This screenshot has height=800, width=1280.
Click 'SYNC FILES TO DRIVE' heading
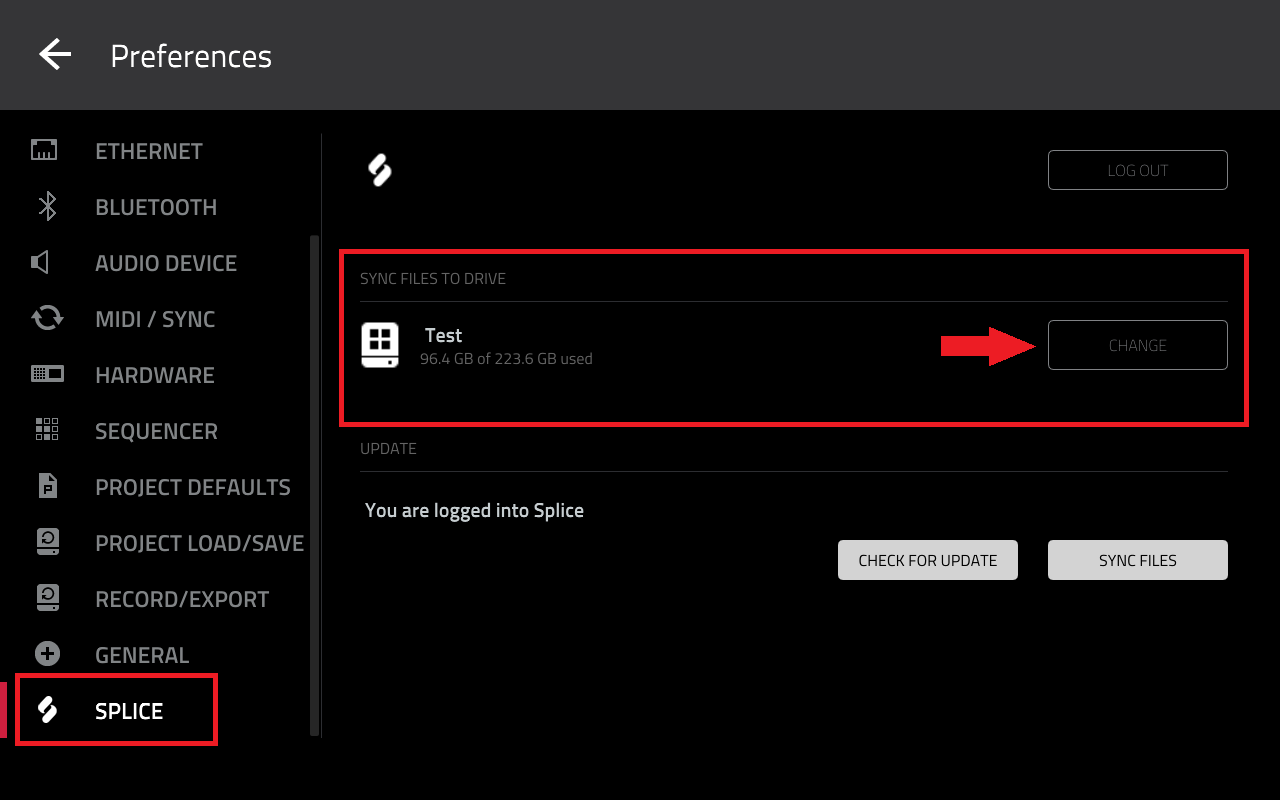(x=433, y=278)
